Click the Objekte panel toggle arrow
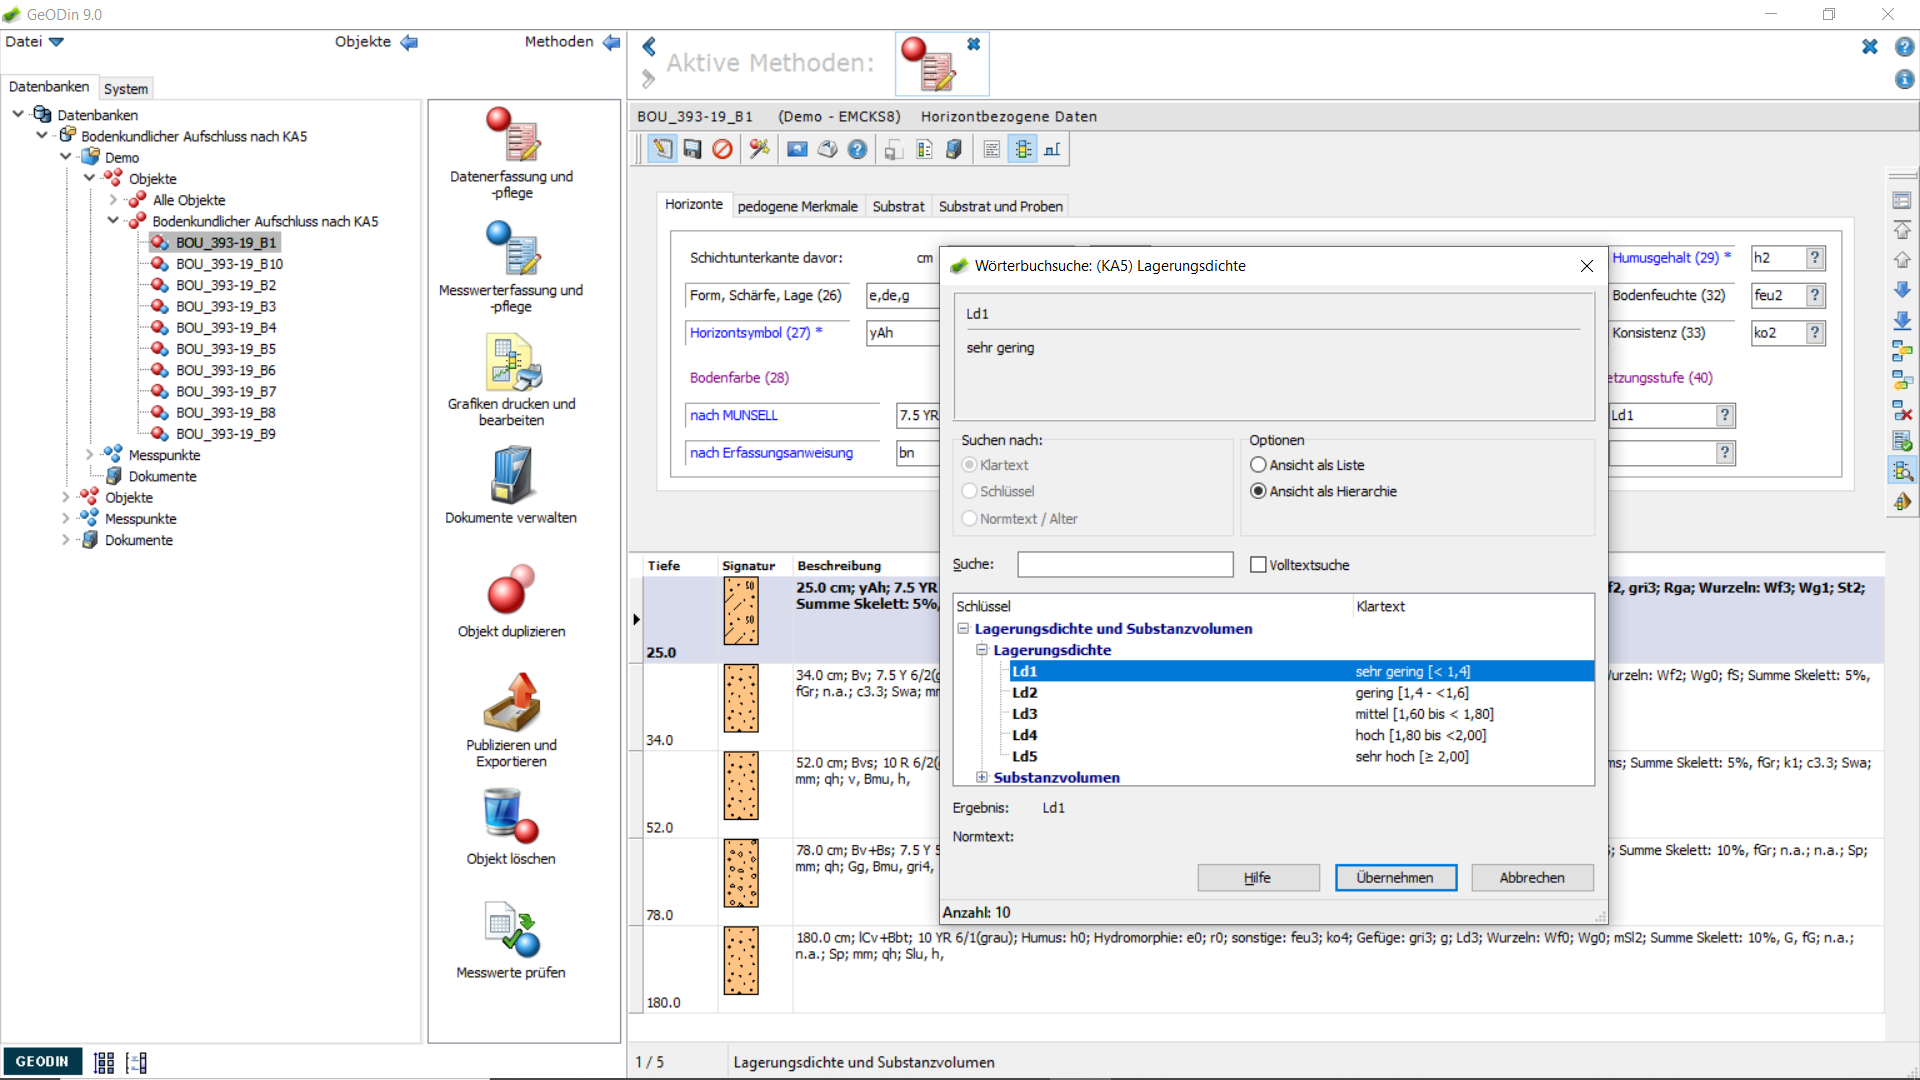The width and height of the screenshot is (1920, 1080). (409, 42)
